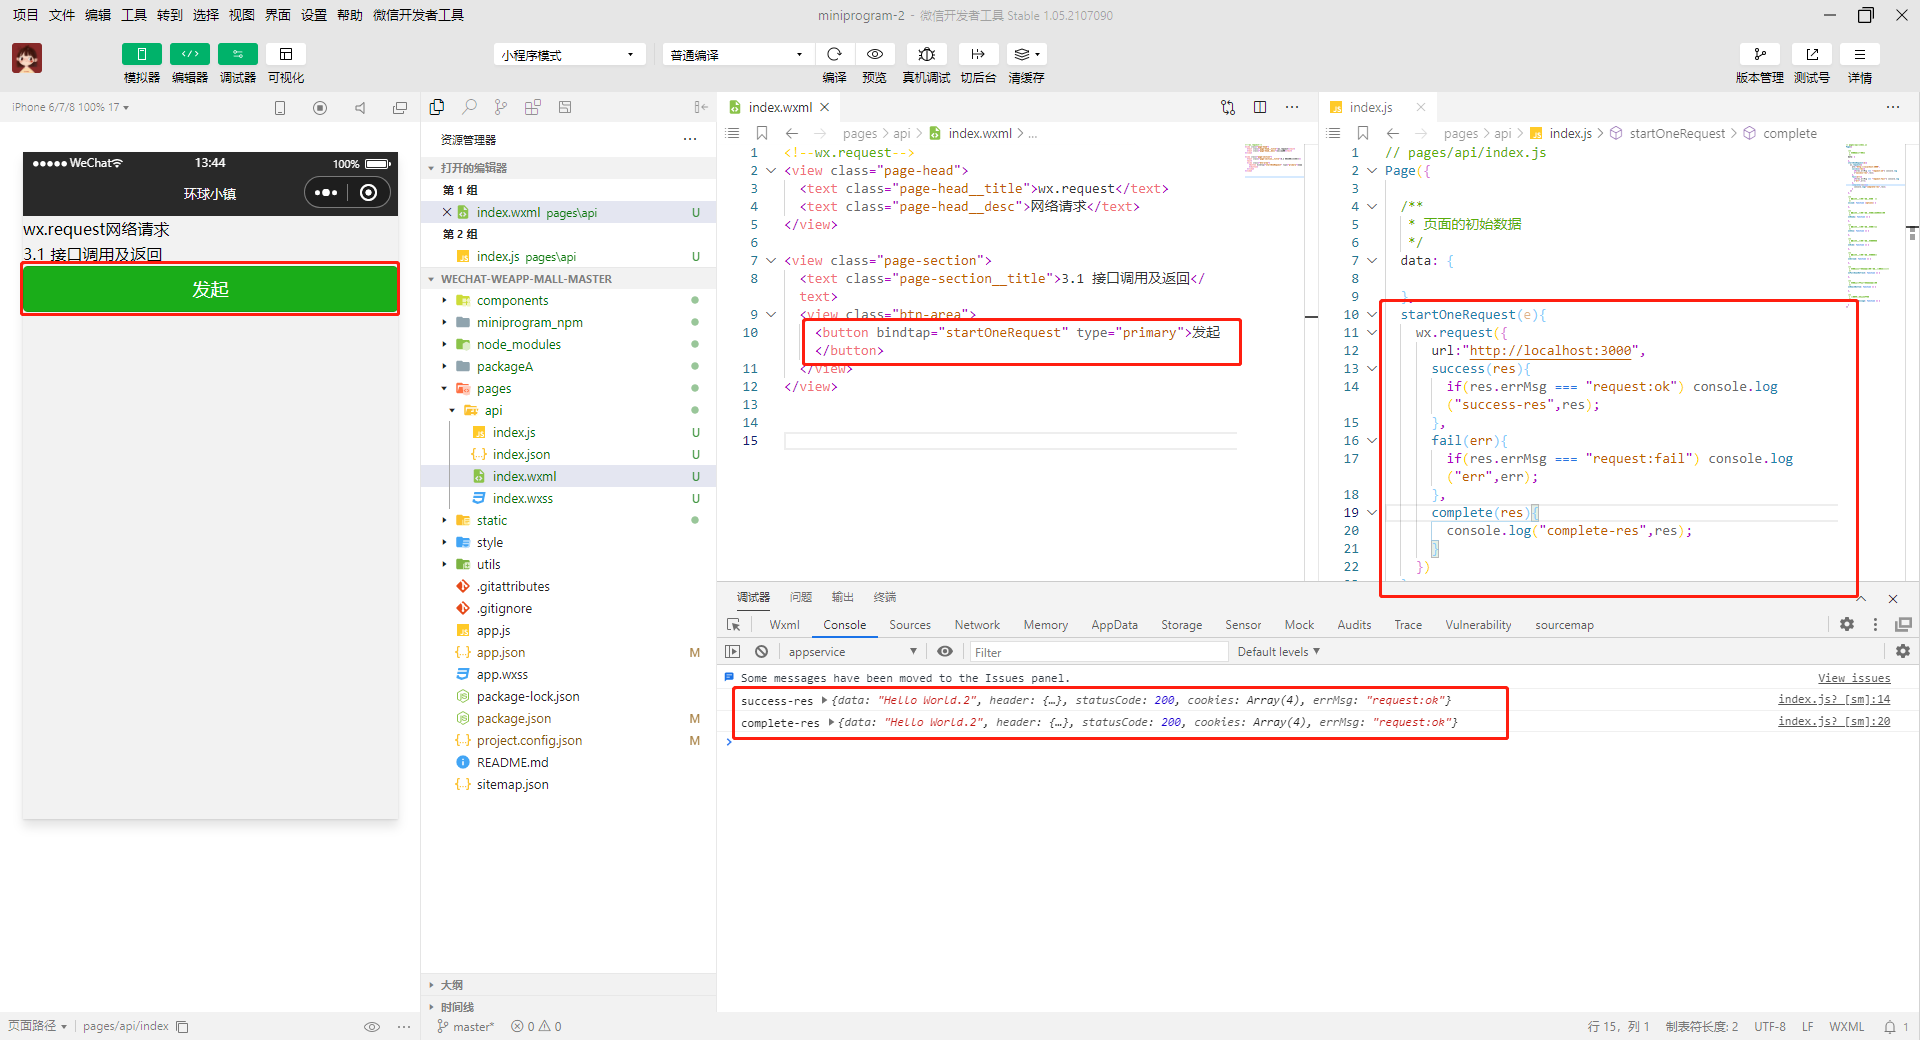Detach the simulator window icon
1920x1040 pixels.
tap(400, 108)
